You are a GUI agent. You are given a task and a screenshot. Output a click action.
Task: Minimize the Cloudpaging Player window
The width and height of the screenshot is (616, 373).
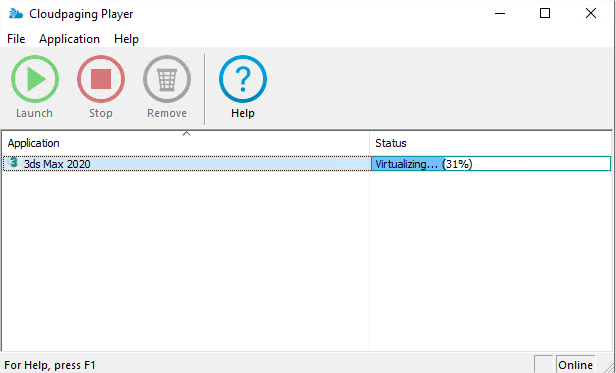click(500, 14)
